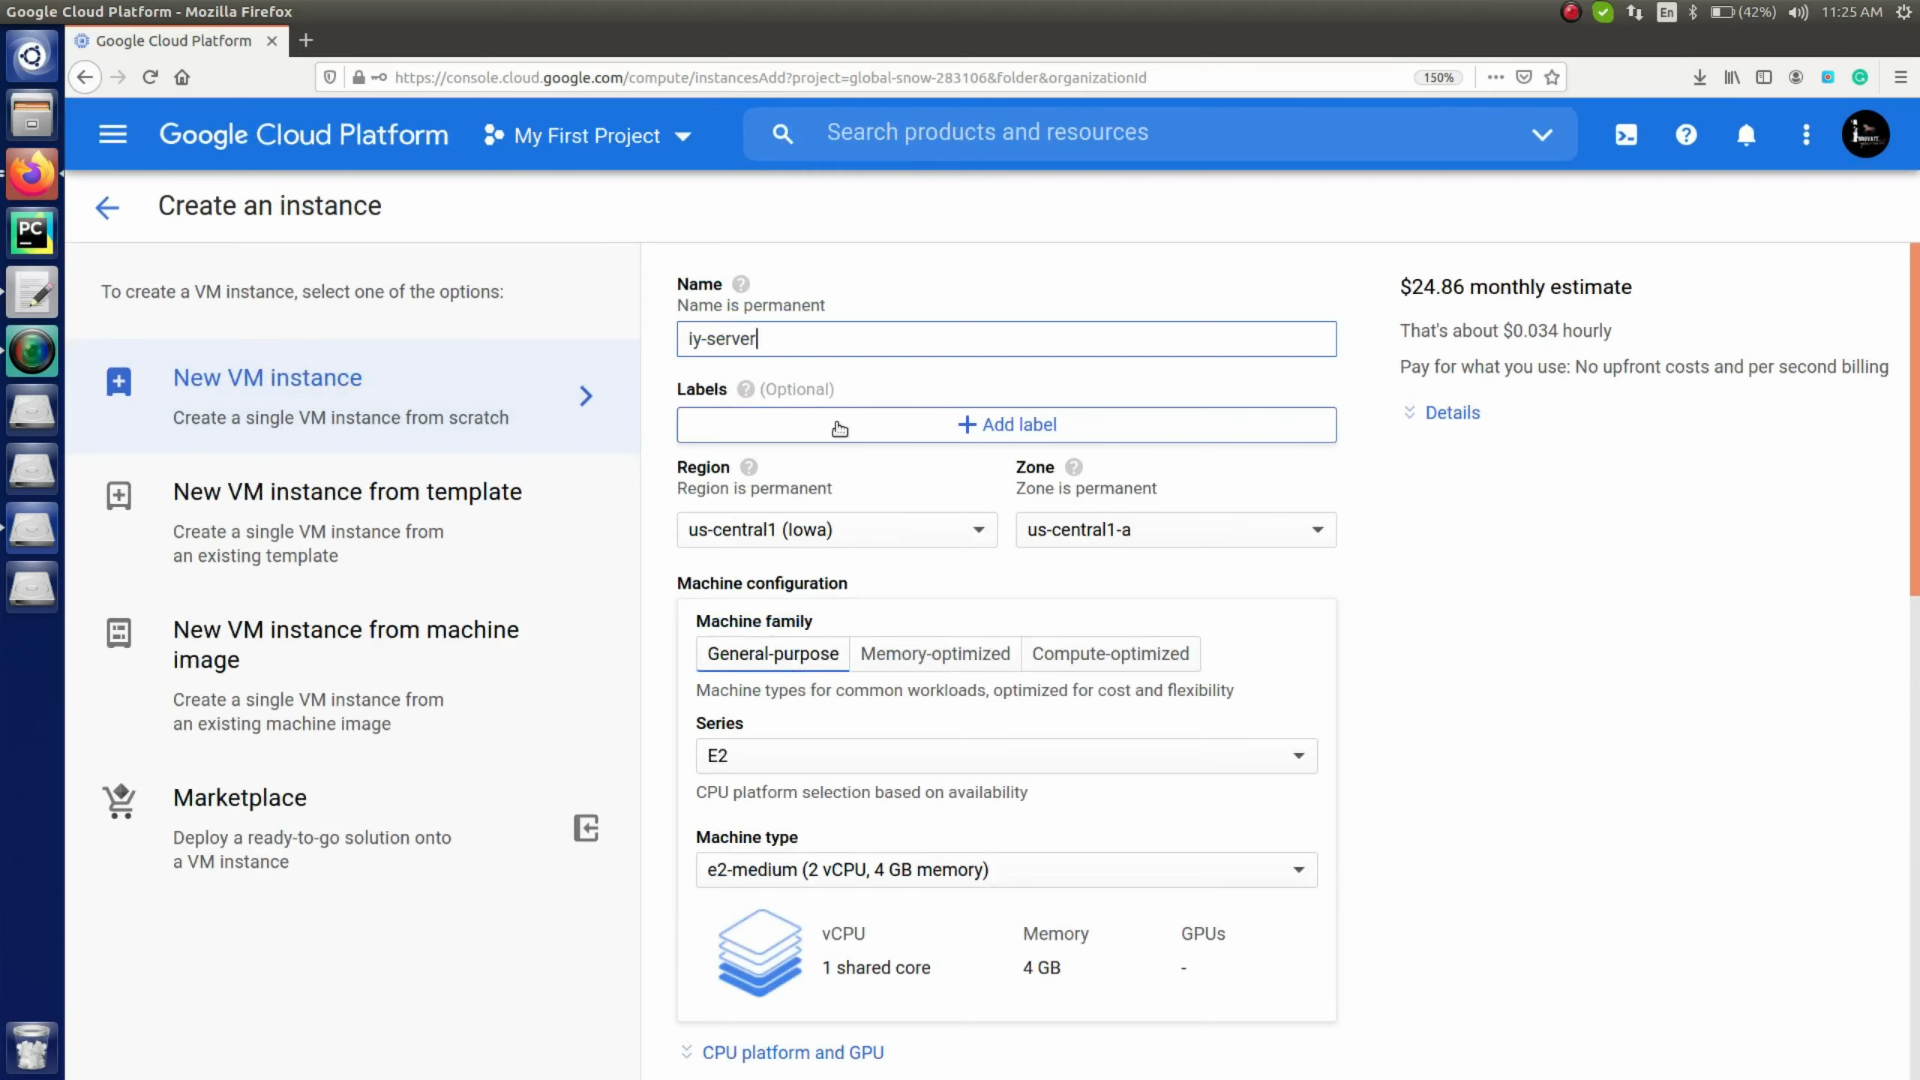Click the back arrow beside Create an instance
The width and height of the screenshot is (1920, 1080).
(107, 207)
